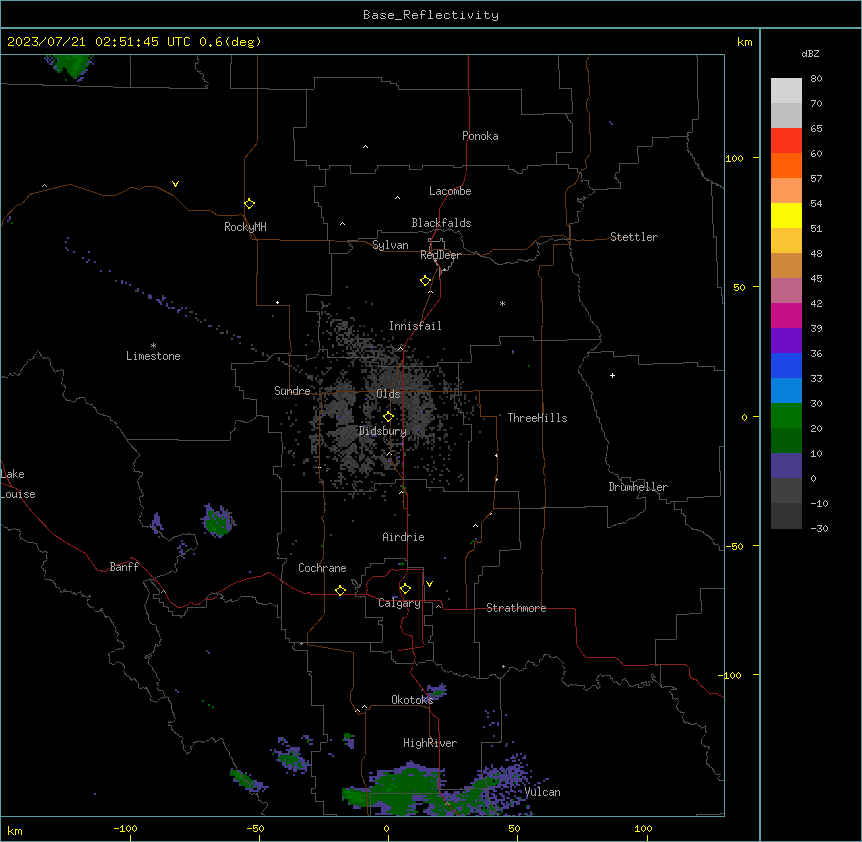The width and height of the screenshot is (862, 842).
Task: Click the asterisk marker east of Innisfail
Action: 502,303
